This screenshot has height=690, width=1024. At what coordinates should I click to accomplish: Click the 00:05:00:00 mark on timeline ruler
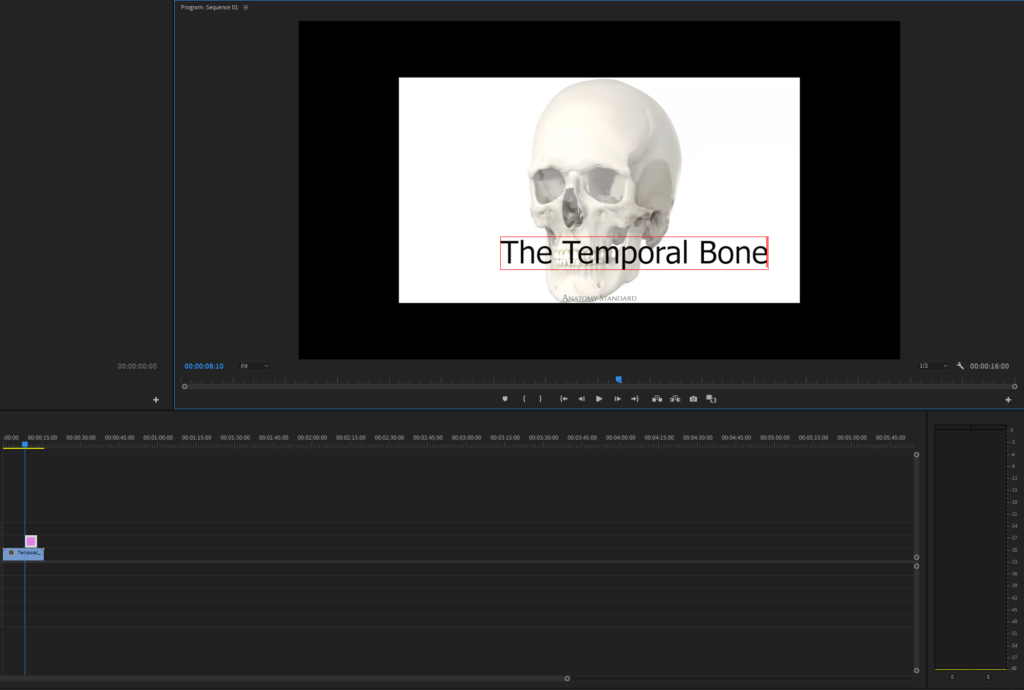(x=775, y=438)
